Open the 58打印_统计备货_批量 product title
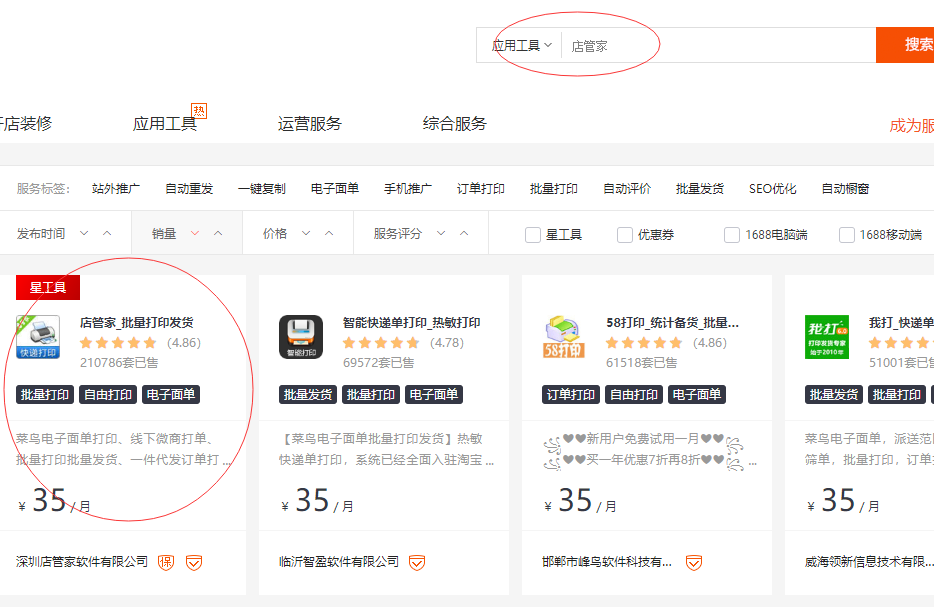 coord(673,323)
